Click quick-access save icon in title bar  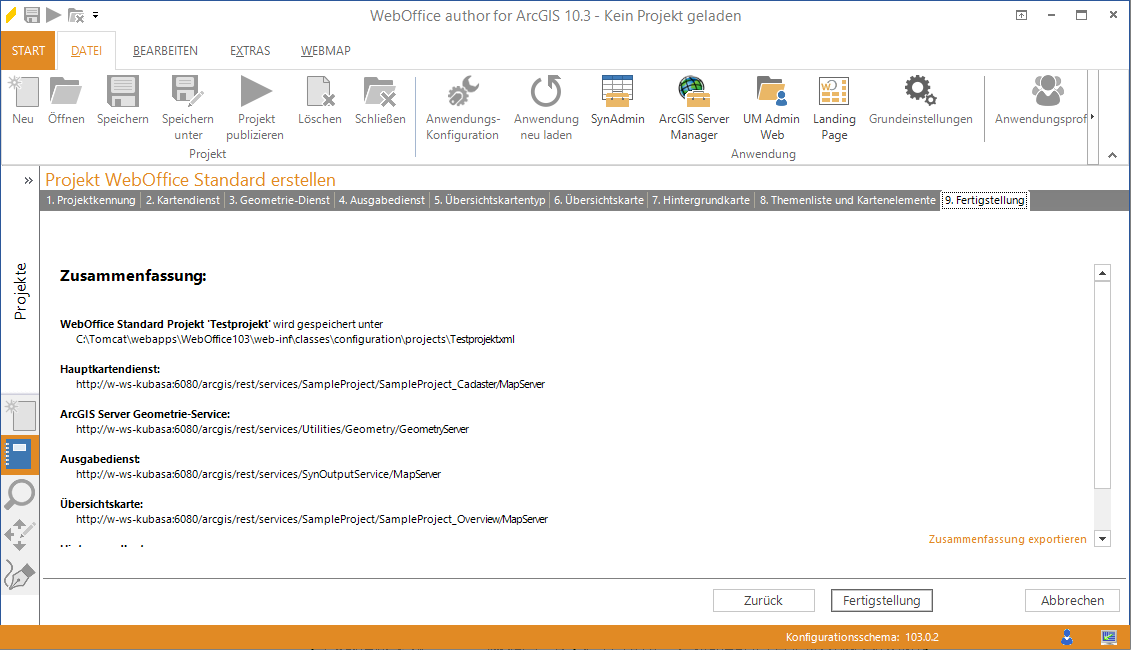tap(32, 14)
